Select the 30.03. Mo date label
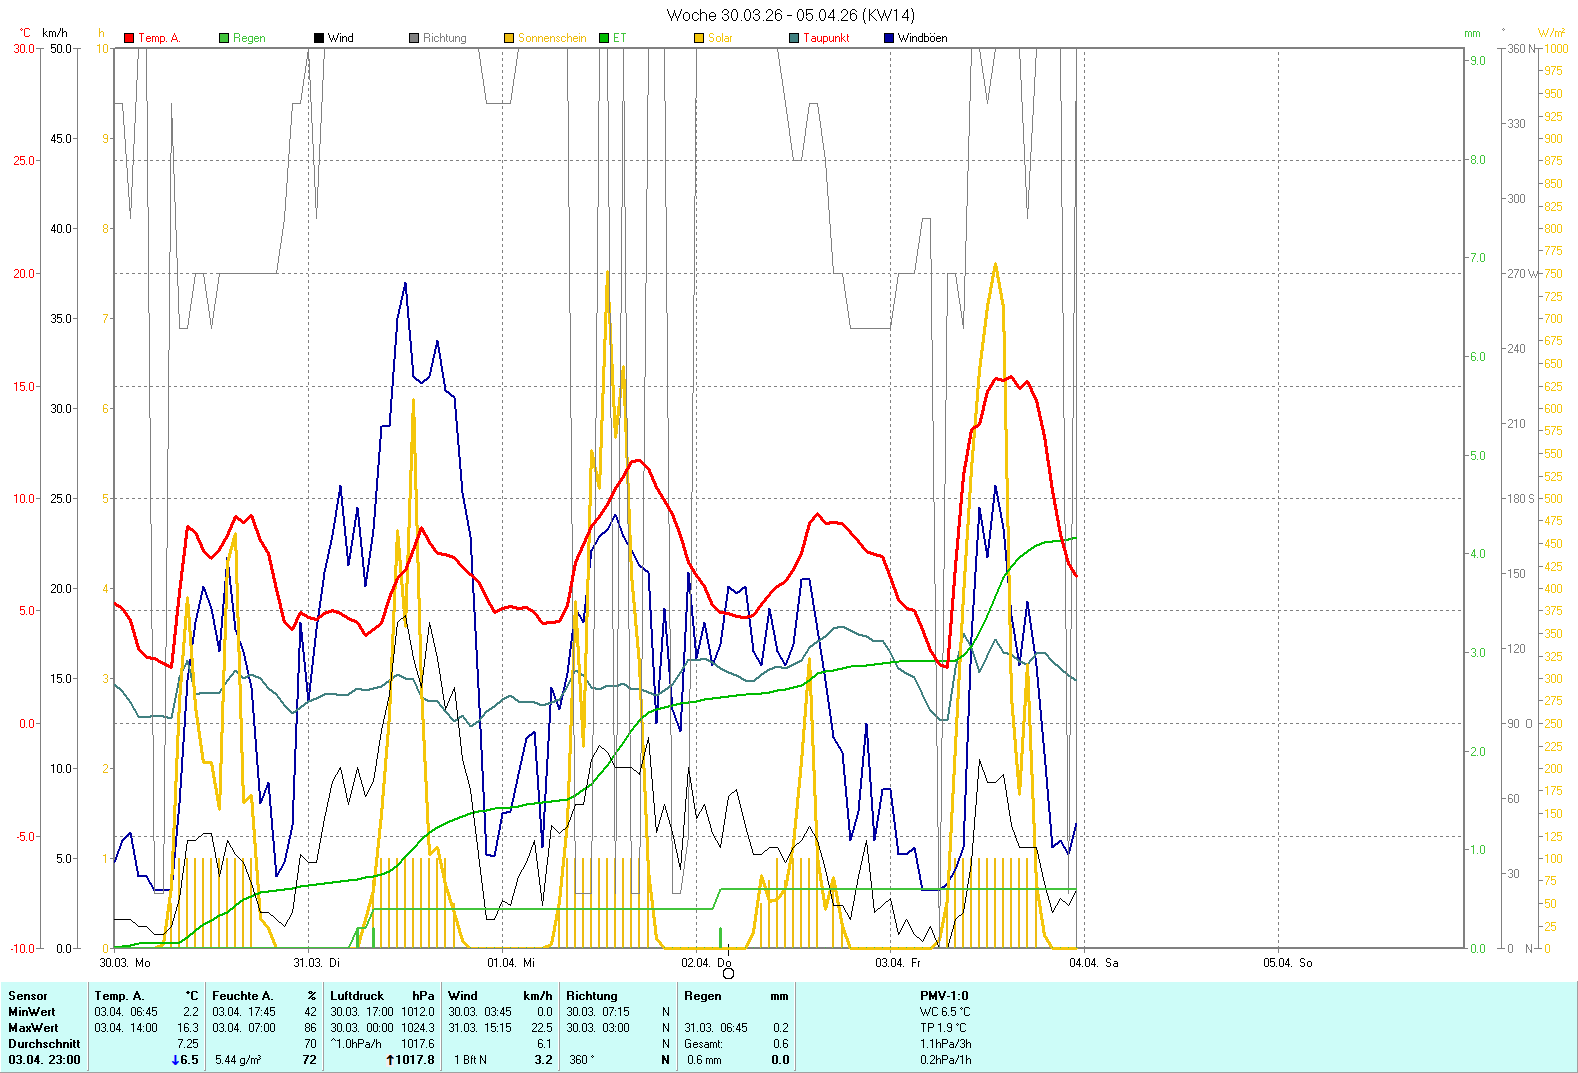The width and height of the screenshot is (1578, 1073). pos(125,963)
